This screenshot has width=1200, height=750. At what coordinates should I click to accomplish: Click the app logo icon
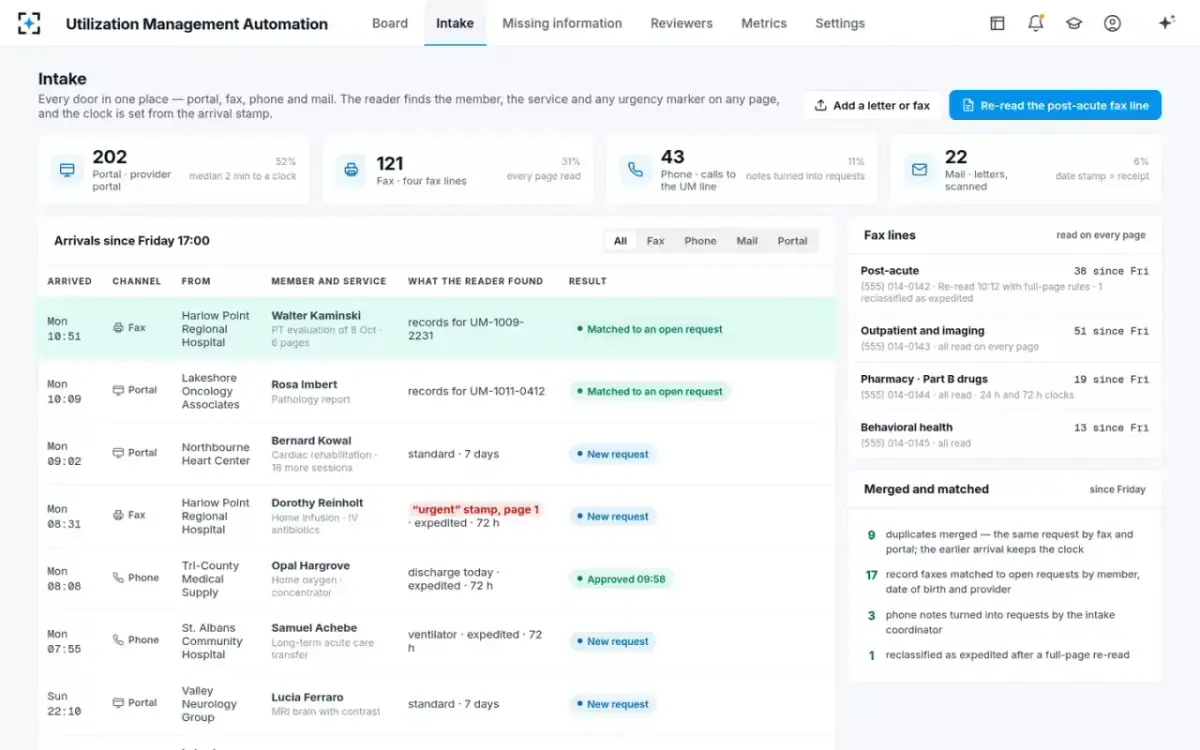30,23
